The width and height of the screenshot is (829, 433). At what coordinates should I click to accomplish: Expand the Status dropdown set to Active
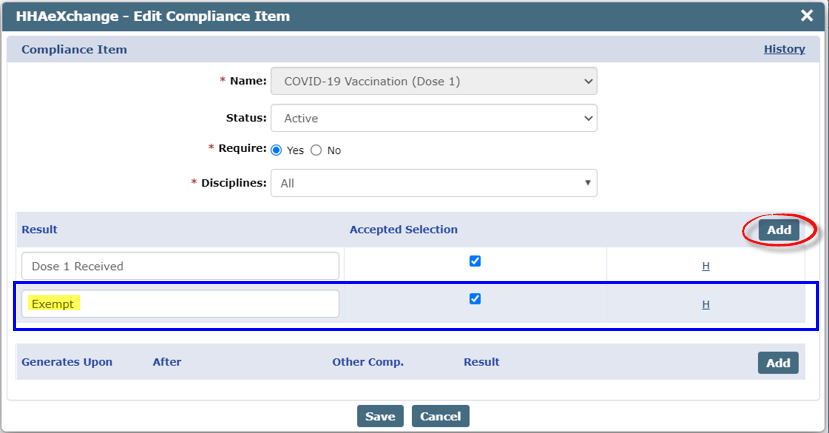433,118
